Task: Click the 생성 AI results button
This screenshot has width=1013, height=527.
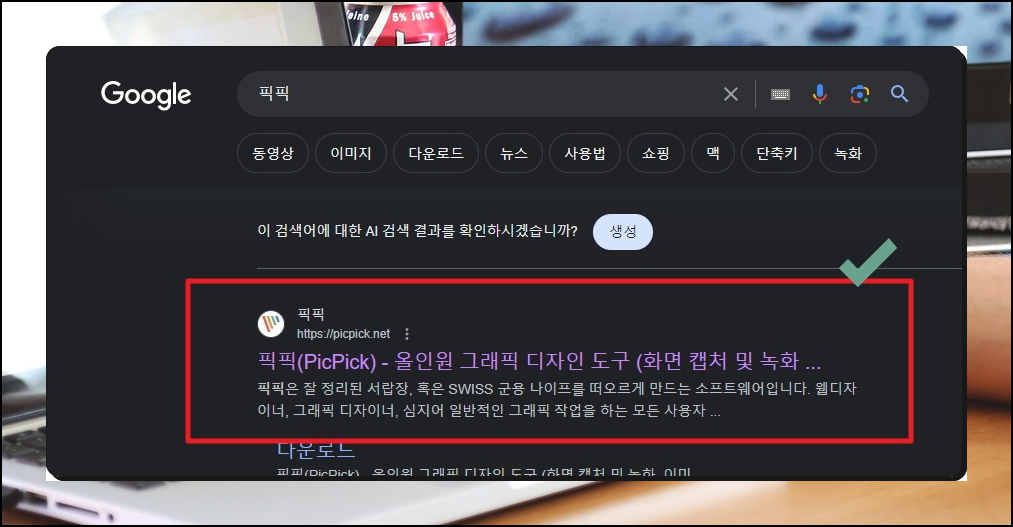Action: [x=623, y=231]
